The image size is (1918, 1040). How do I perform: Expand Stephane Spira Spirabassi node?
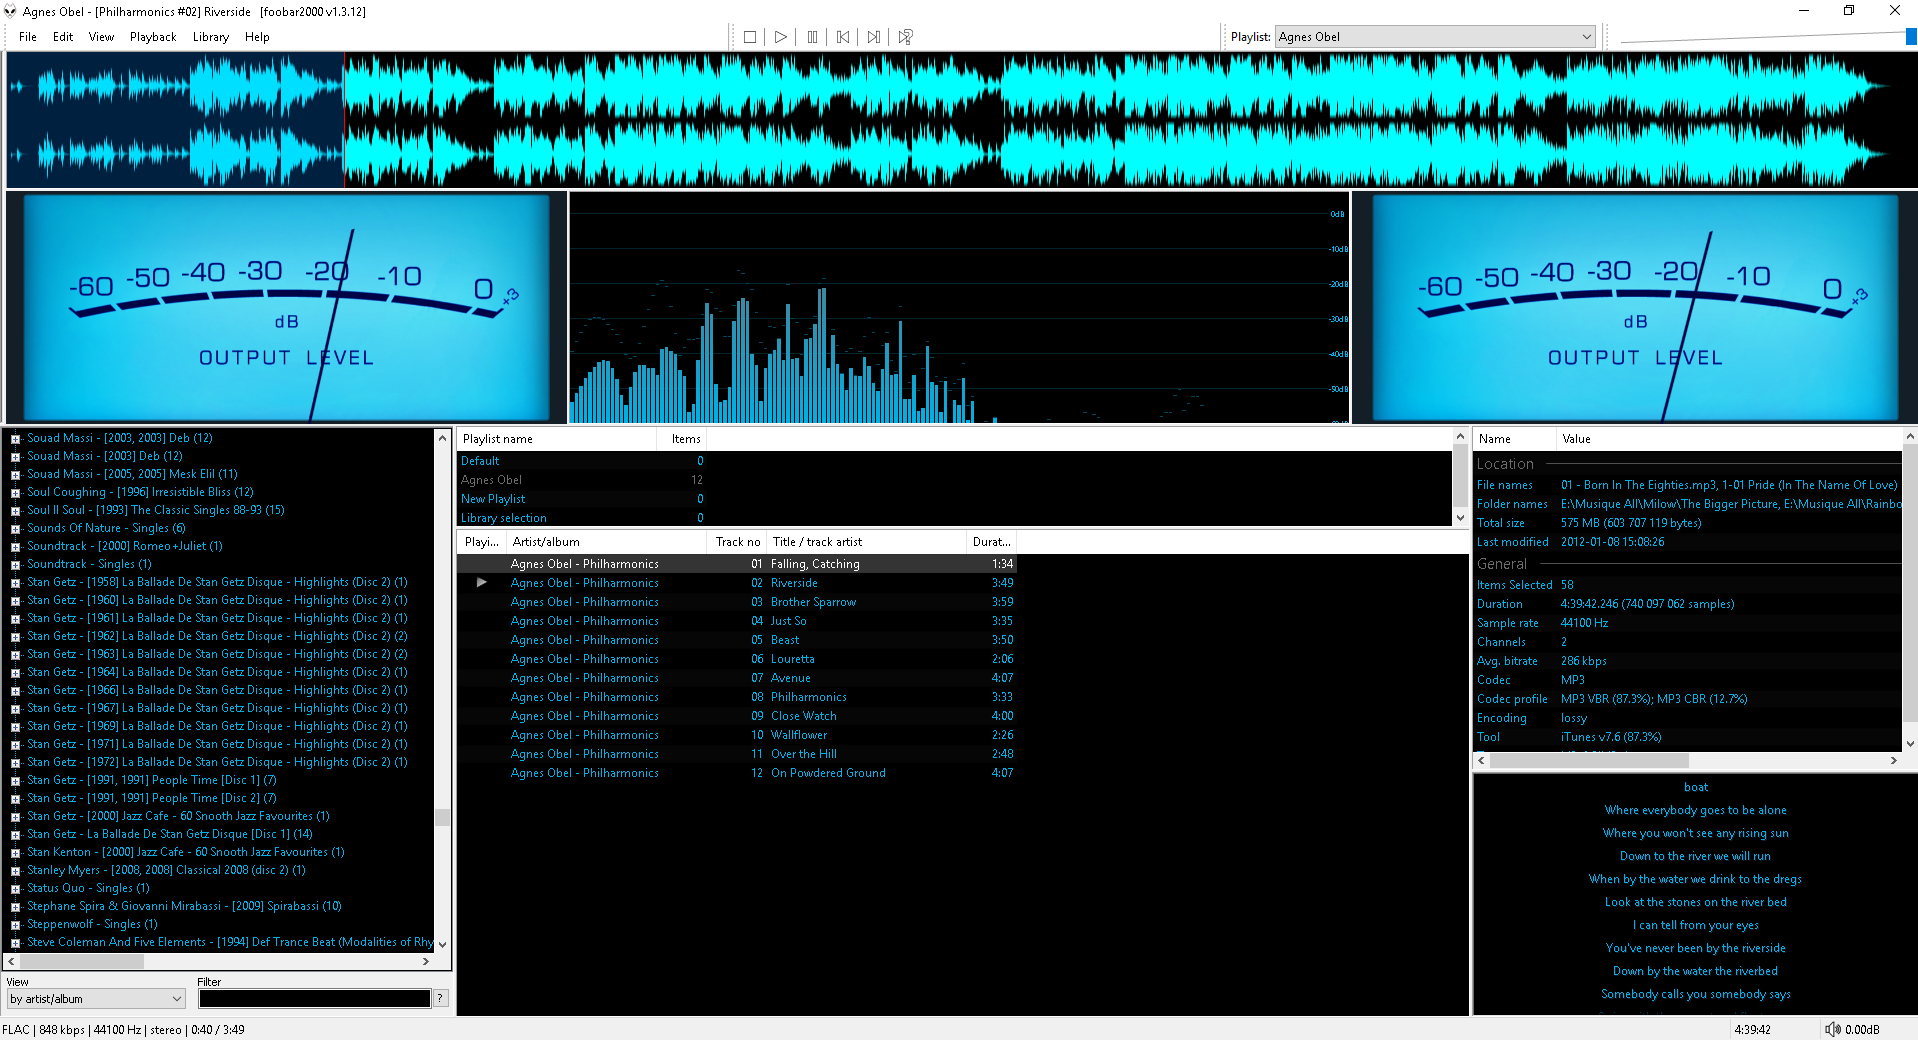(x=15, y=907)
